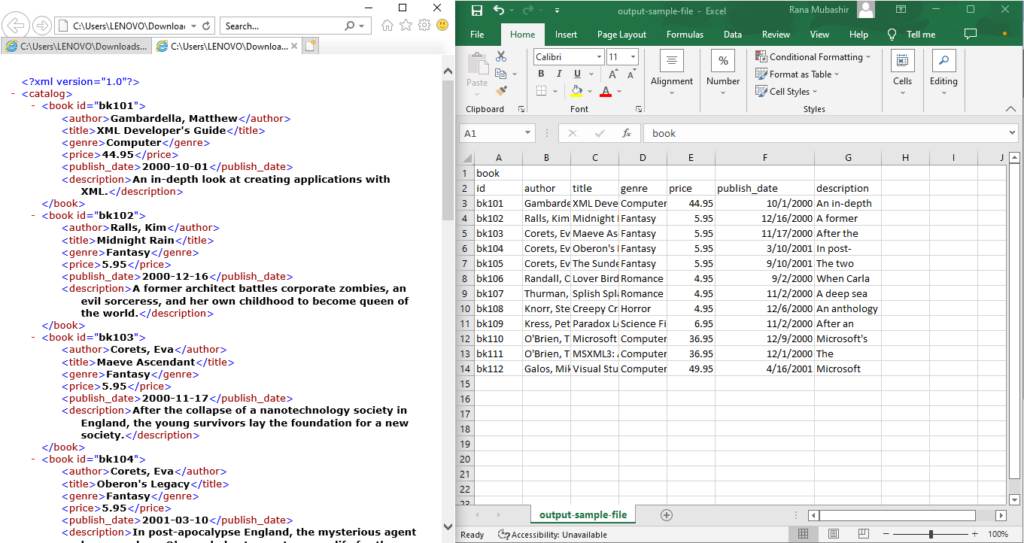The image size is (1024, 543).
Task: Collapse the book bk102 XML node
Action: coord(34,216)
